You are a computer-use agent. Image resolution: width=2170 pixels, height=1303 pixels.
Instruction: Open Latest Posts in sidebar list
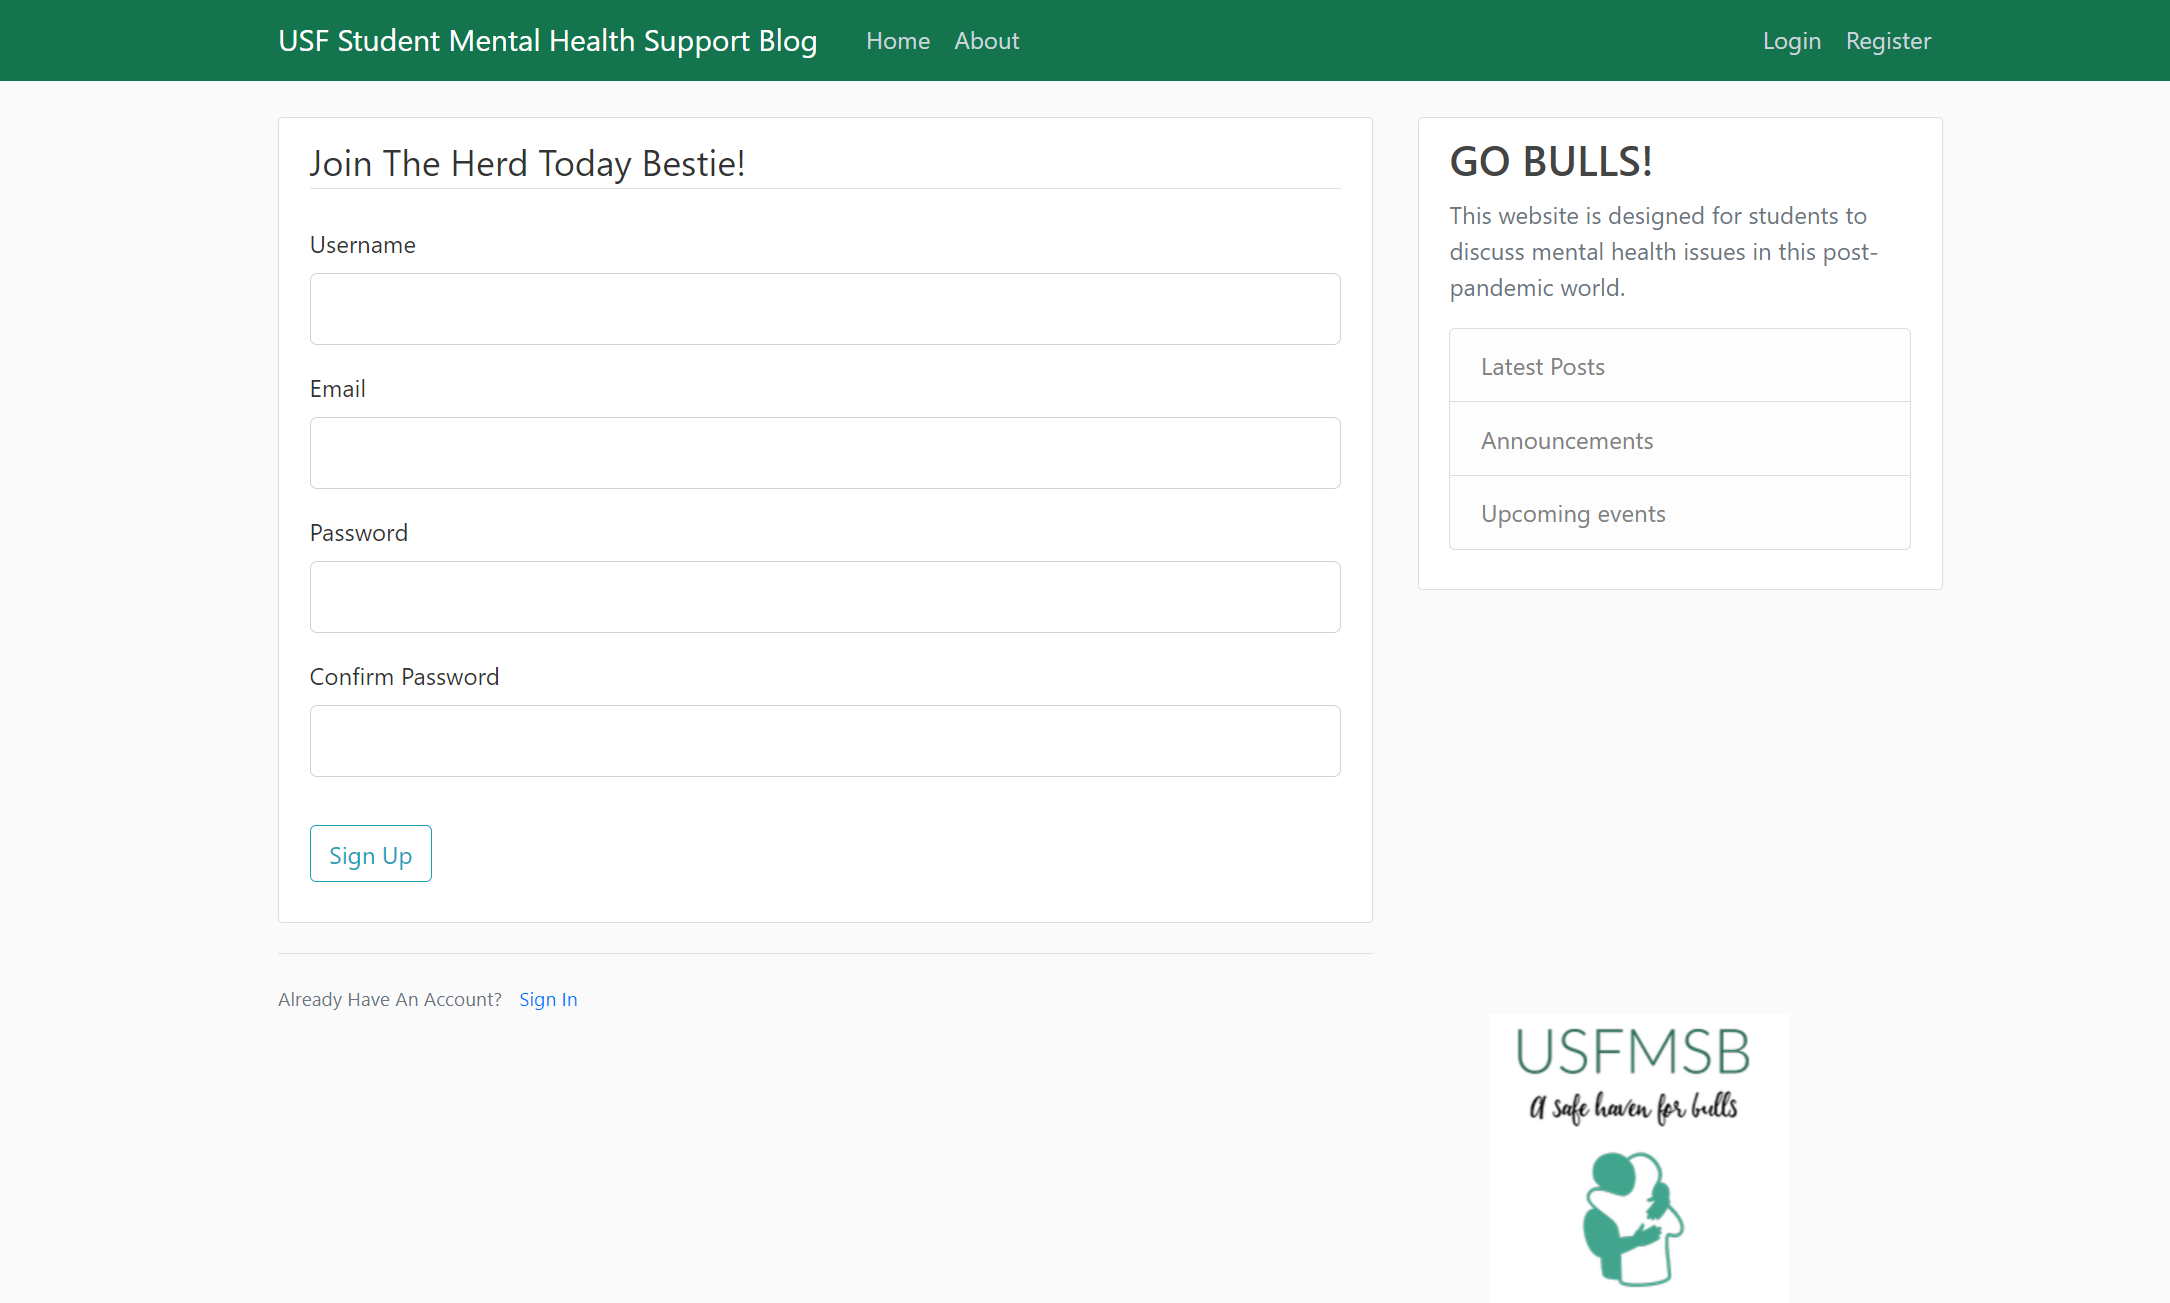pyautogui.click(x=1542, y=367)
